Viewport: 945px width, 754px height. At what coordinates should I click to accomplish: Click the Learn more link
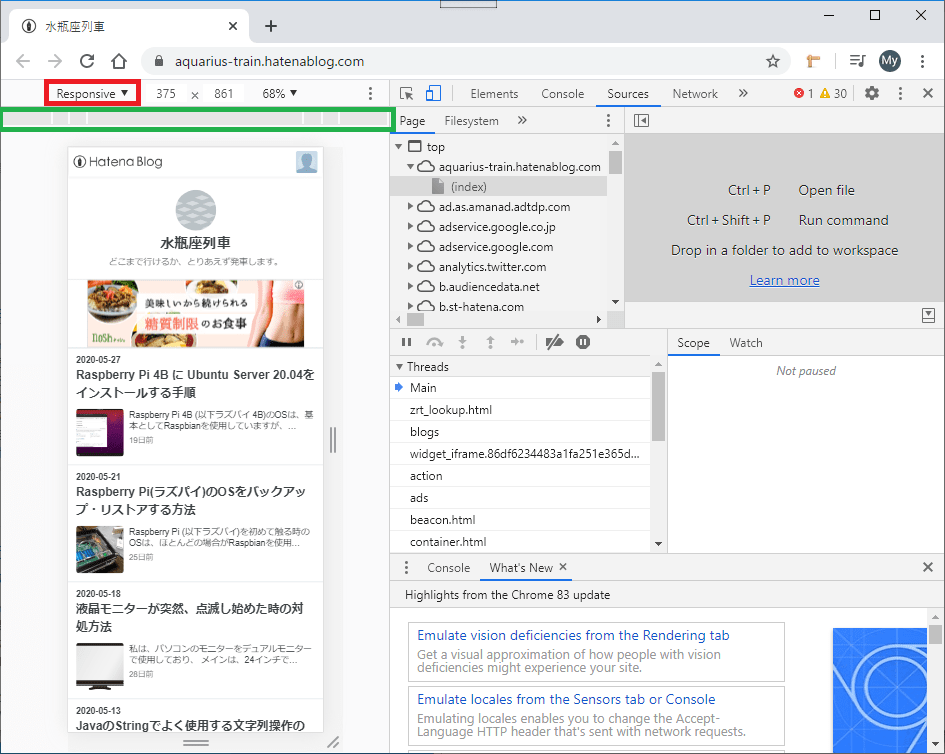point(784,280)
